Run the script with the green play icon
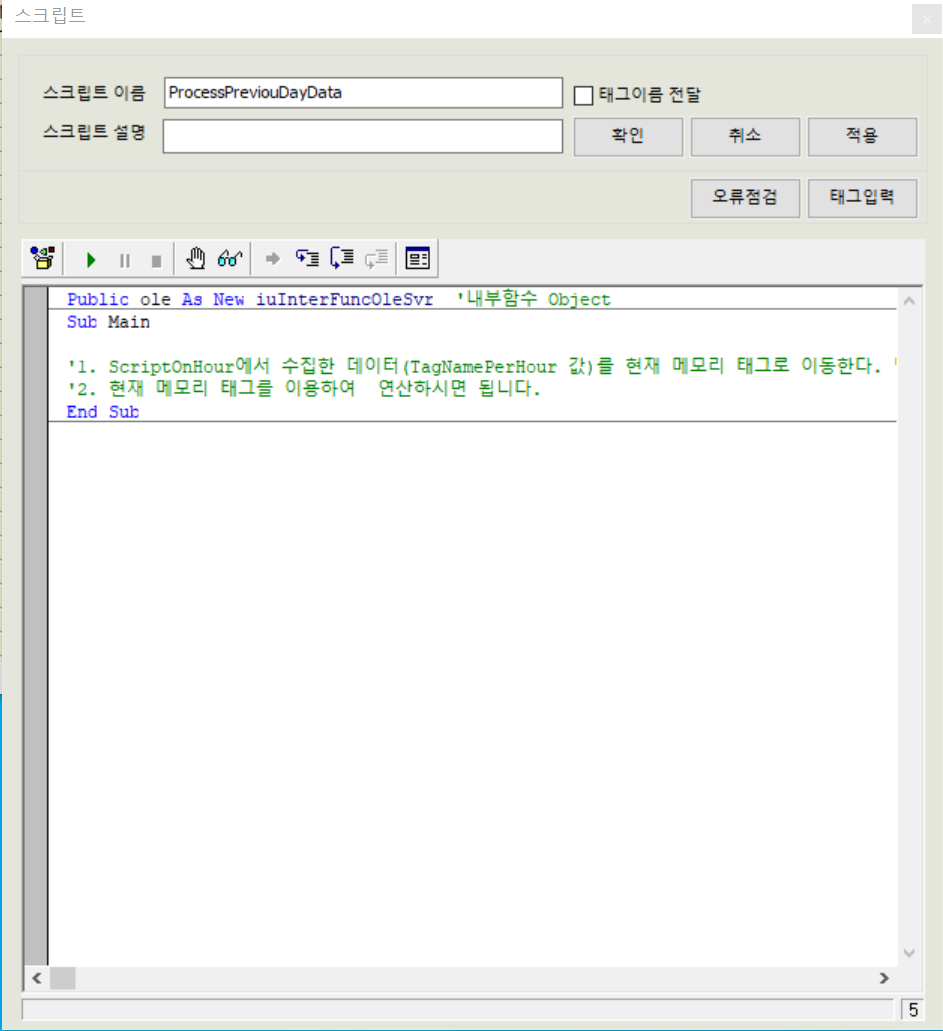 [90, 259]
